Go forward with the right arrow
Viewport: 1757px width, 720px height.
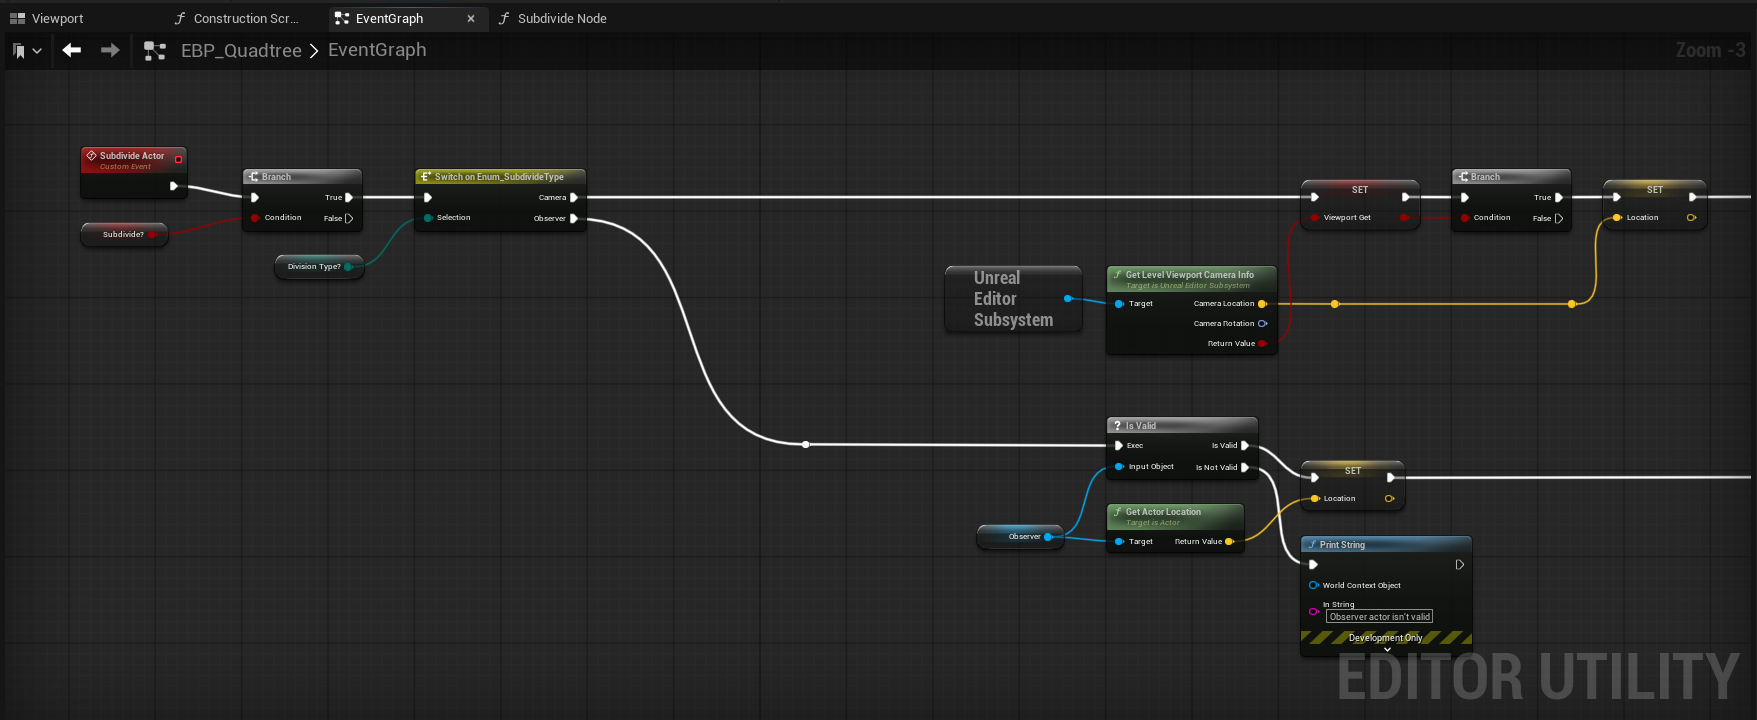click(110, 50)
